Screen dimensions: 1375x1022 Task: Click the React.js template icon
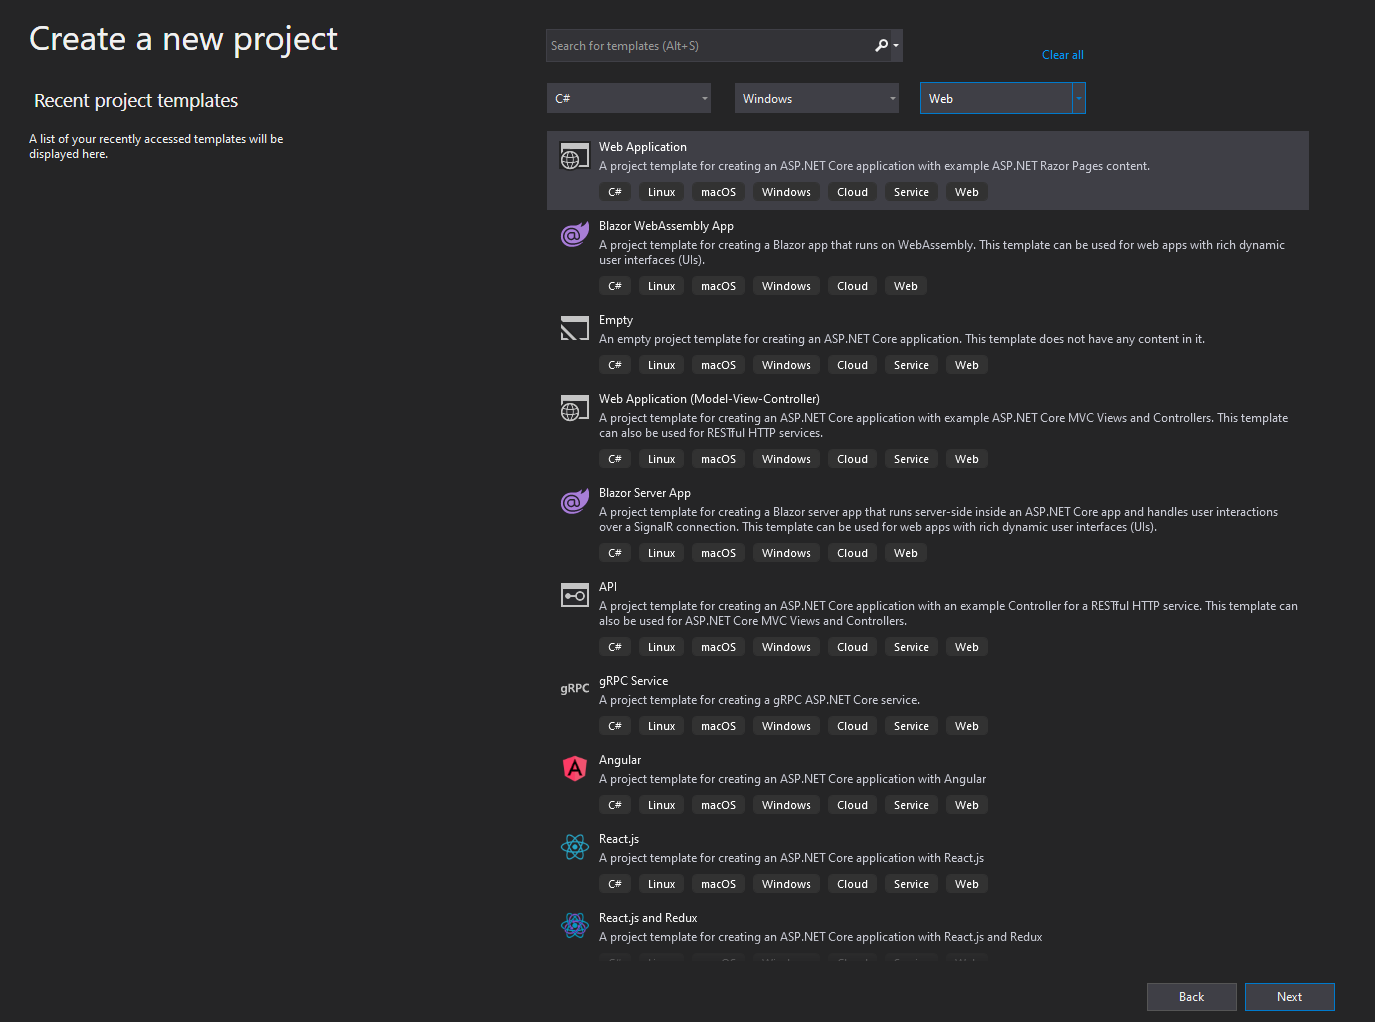coord(574,847)
